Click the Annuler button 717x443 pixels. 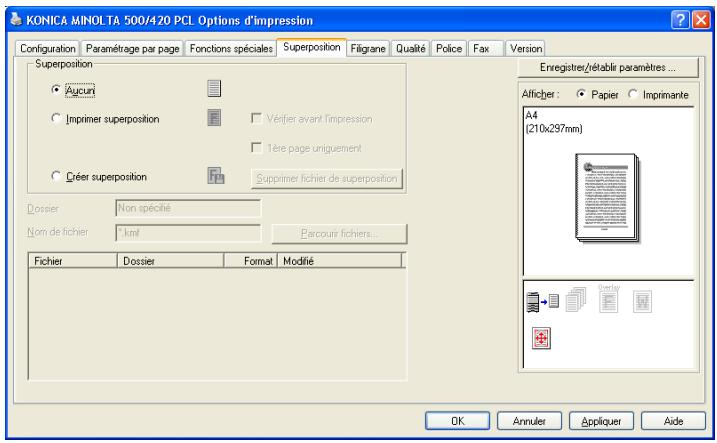click(x=529, y=421)
